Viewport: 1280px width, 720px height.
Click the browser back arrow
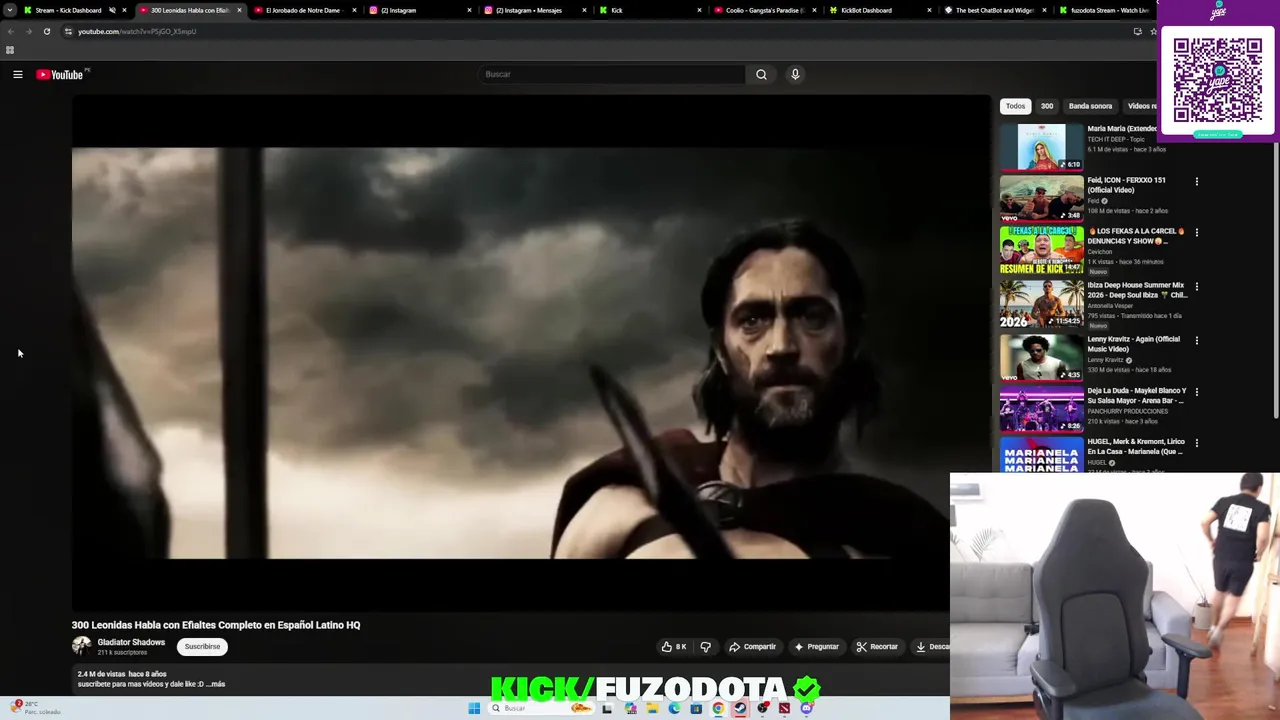pyautogui.click(x=10, y=31)
